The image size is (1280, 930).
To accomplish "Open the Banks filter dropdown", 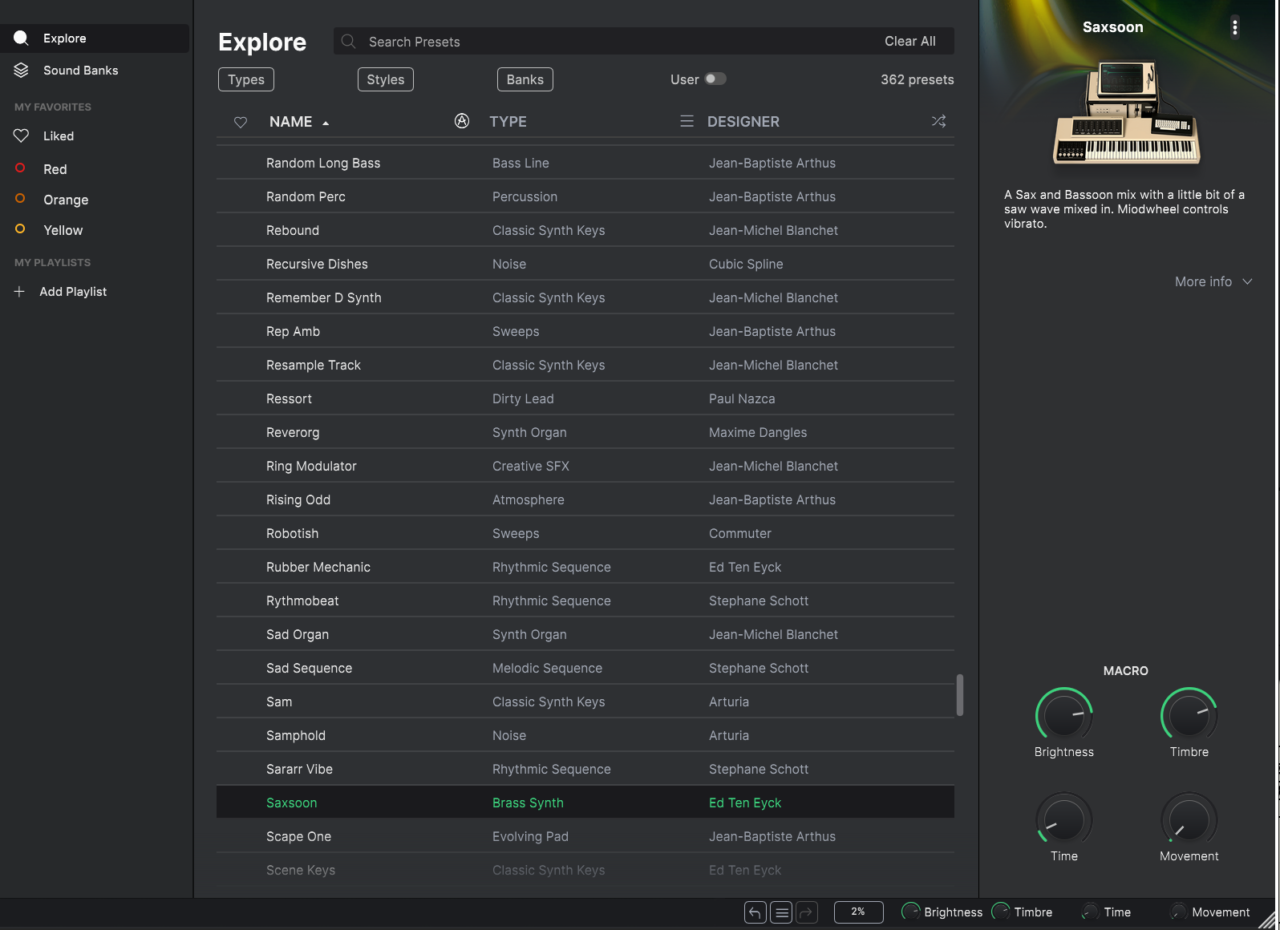I will (525, 80).
